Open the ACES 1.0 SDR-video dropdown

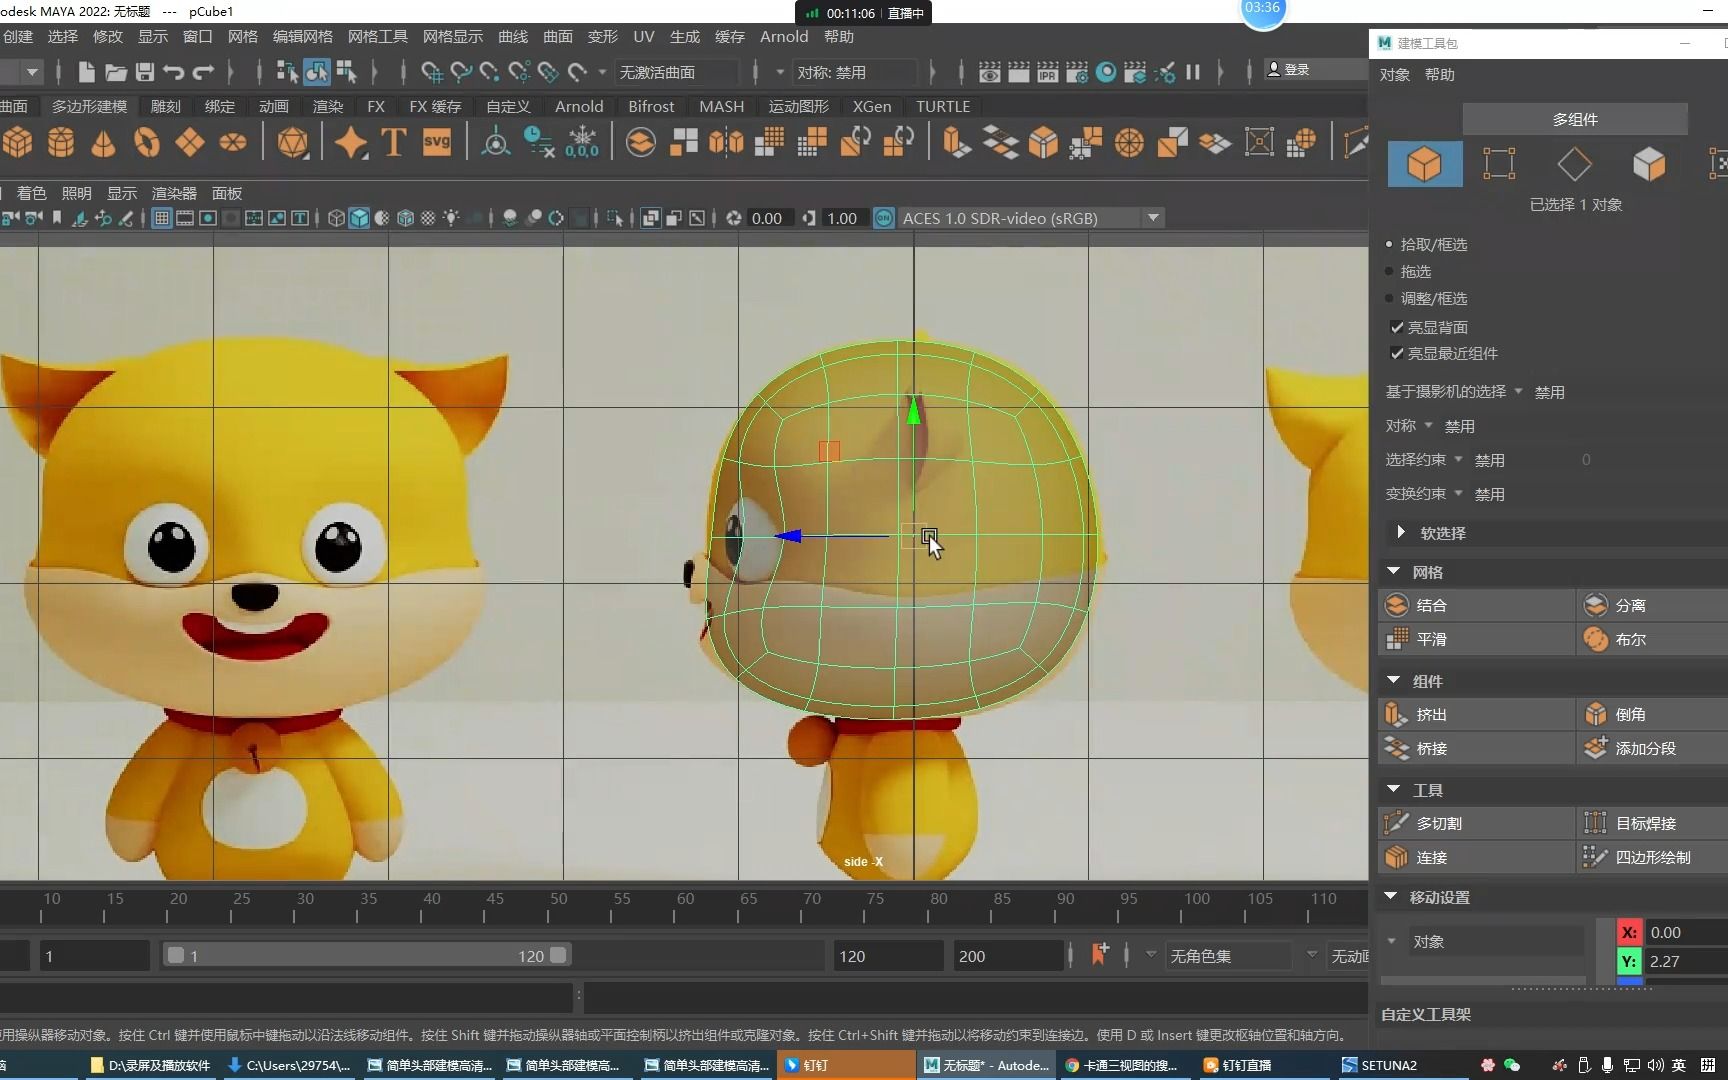point(1153,218)
